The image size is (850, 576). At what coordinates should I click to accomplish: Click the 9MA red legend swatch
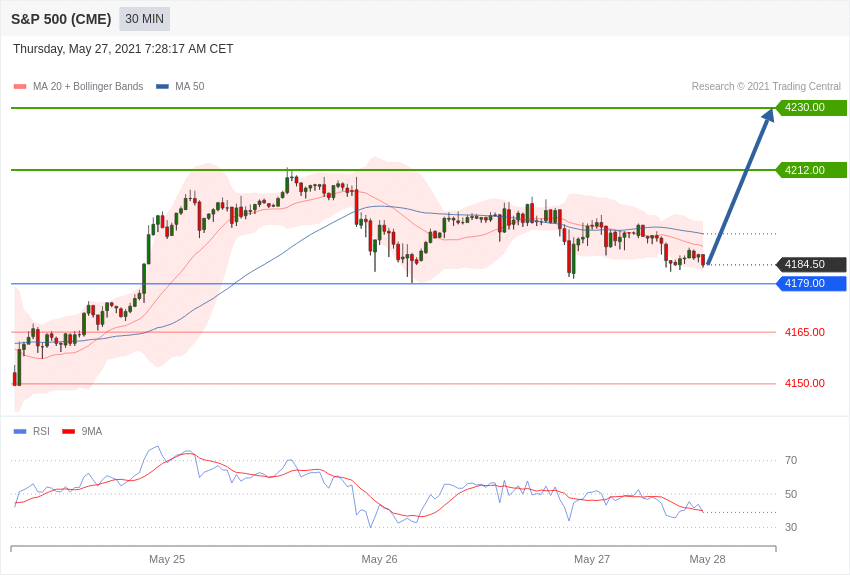point(69,431)
